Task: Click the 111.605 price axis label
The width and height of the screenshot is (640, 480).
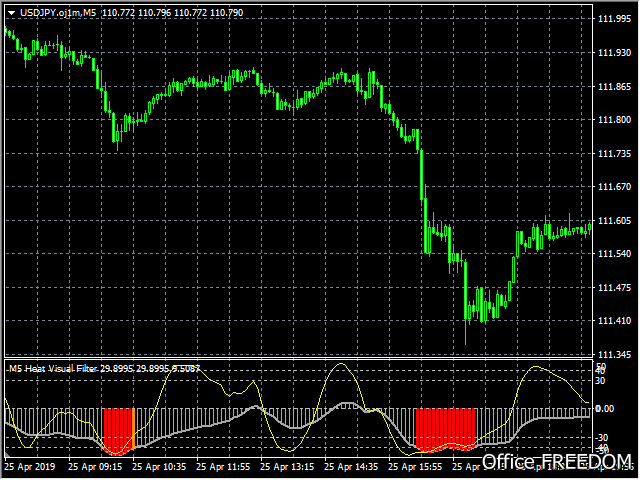Action: [614, 221]
